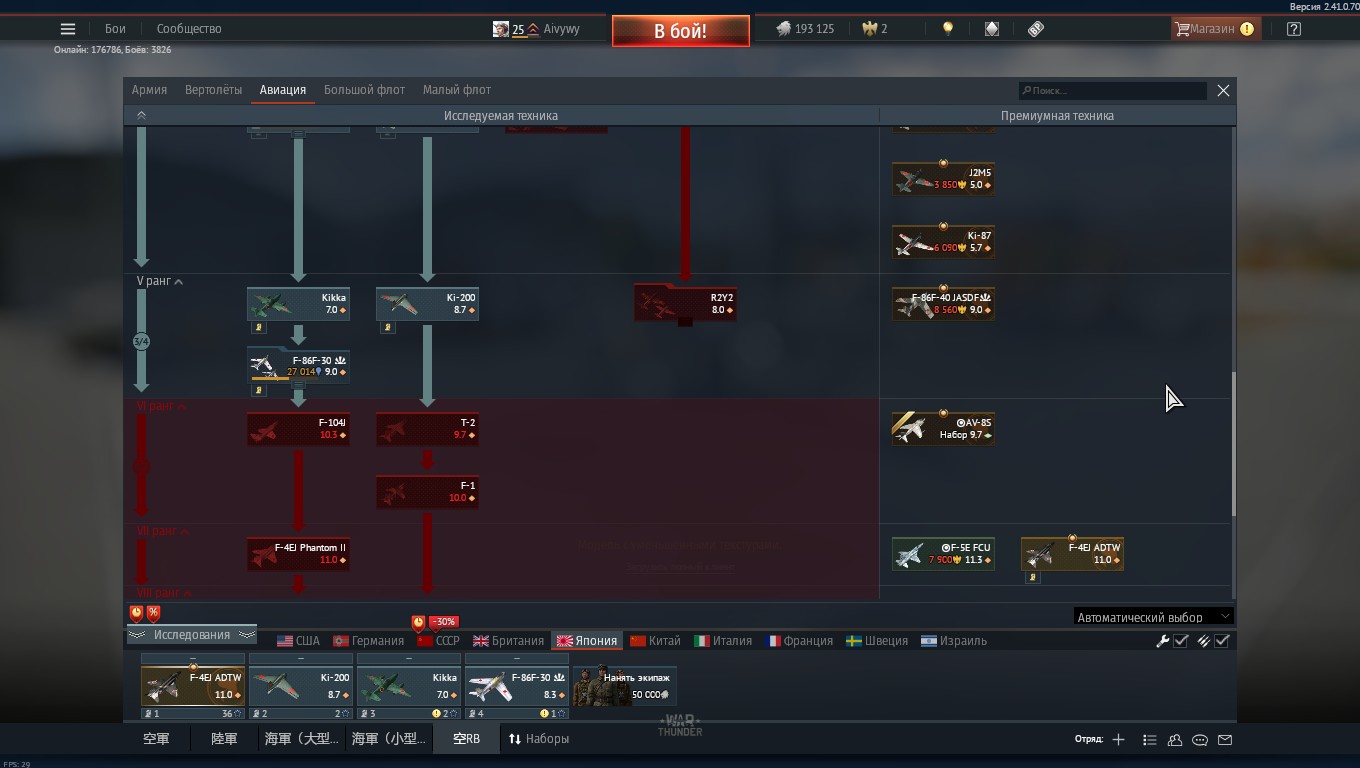
Task: Select the locked F-1 aircraft
Action: coord(427,492)
